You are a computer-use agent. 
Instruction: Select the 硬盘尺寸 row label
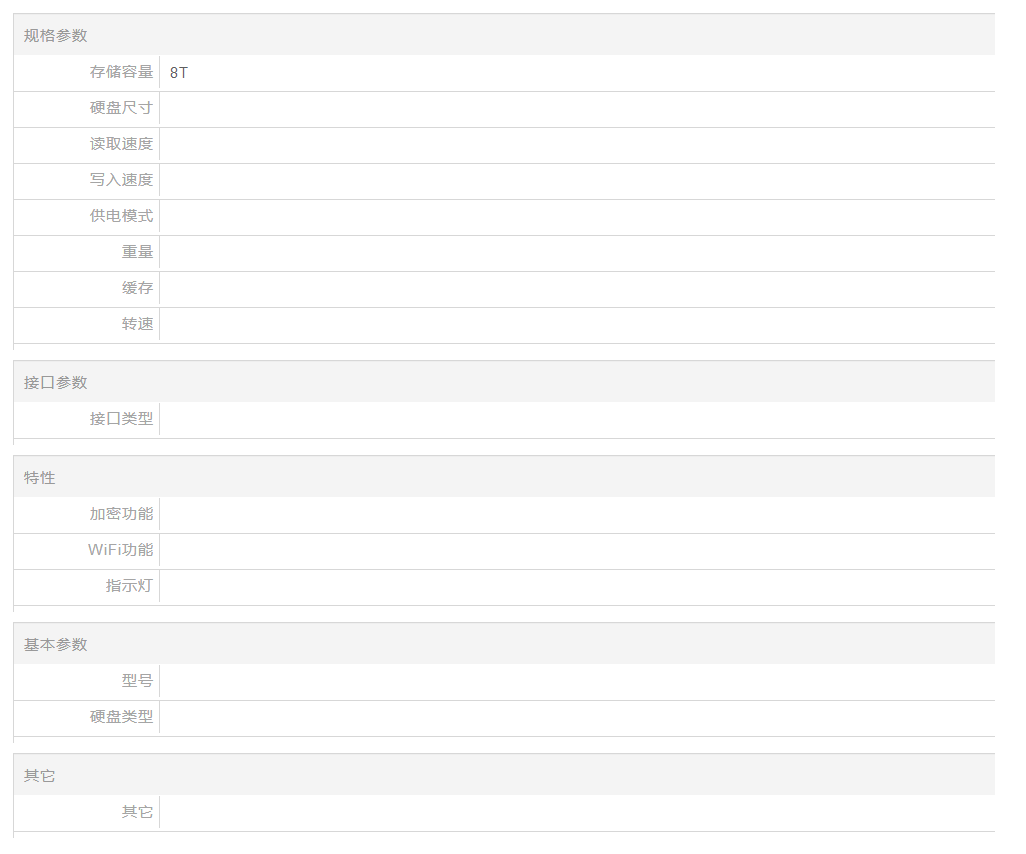click(x=121, y=108)
